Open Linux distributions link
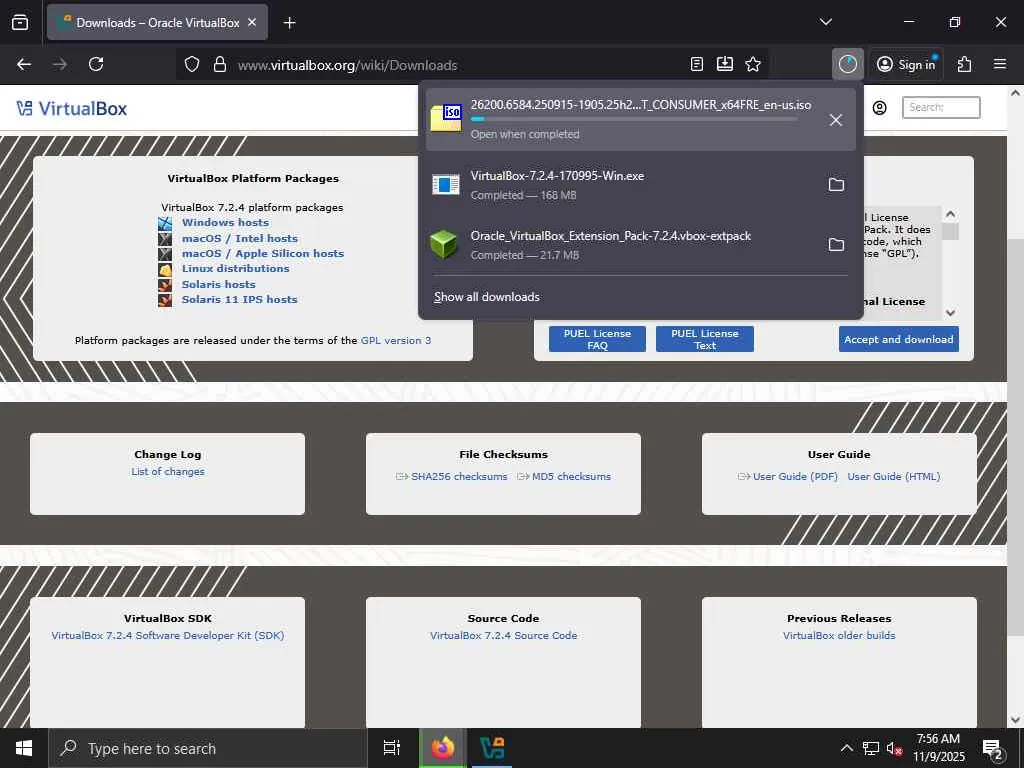This screenshot has width=1024, height=768. (235, 268)
